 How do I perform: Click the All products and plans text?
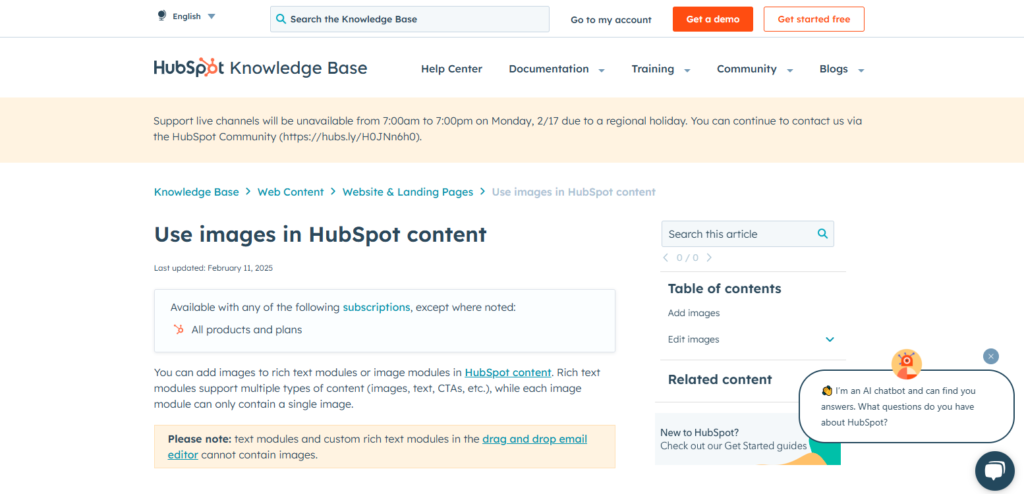coord(247,329)
